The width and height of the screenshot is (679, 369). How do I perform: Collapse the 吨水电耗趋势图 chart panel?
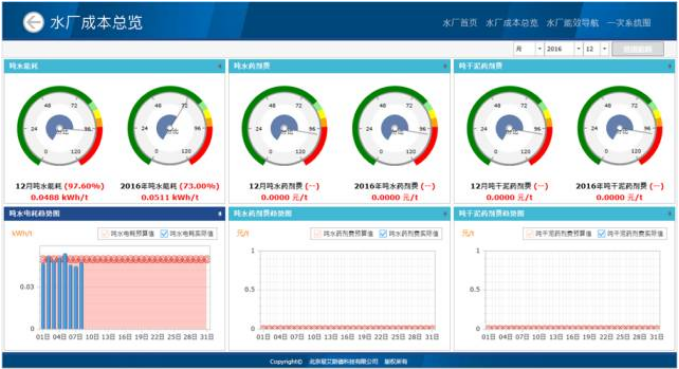220,214
